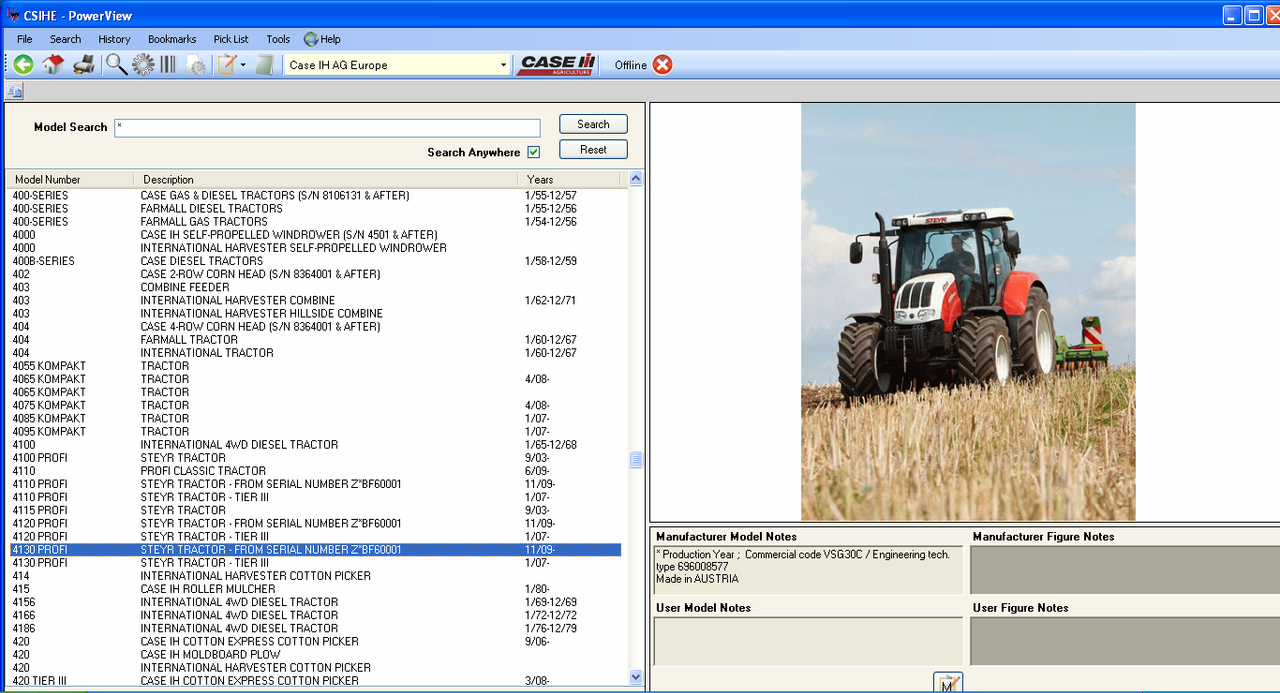Select 4156 International 4WD Diesel Tractor row
This screenshot has width=1280, height=693.
point(314,602)
